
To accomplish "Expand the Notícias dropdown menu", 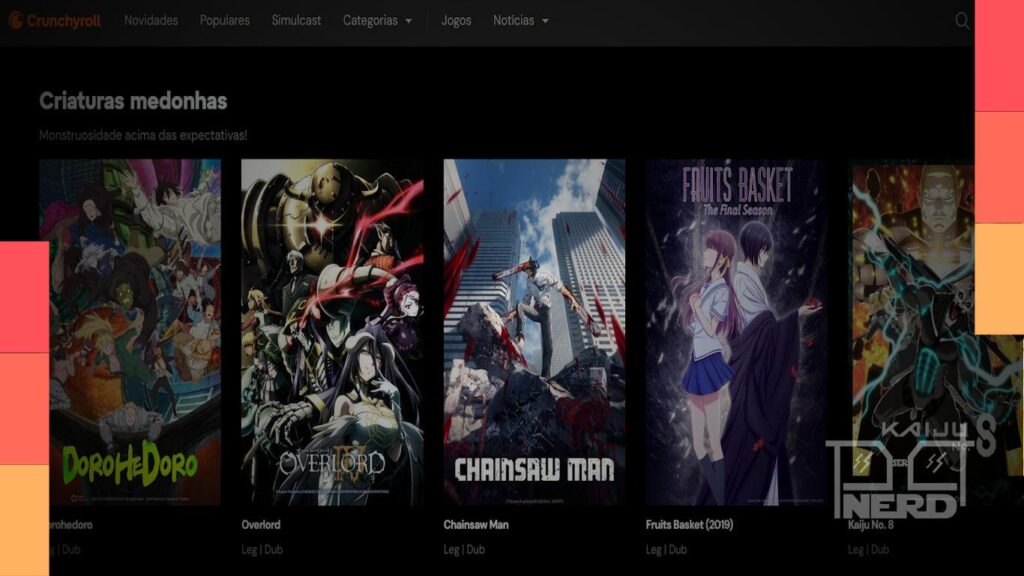I will [x=520, y=21].
